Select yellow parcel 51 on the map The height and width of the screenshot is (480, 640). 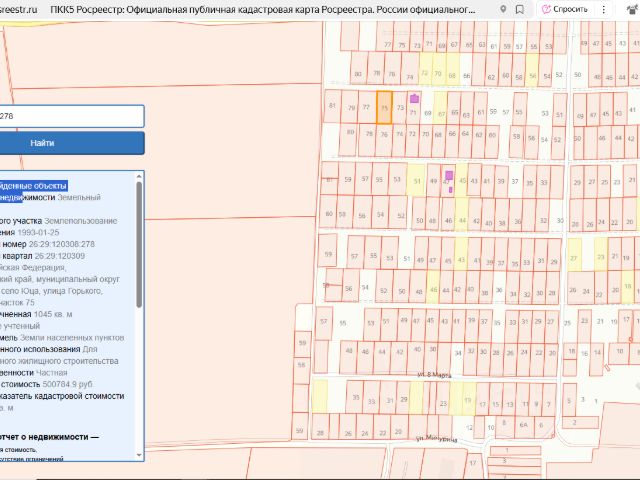coord(416,180)
